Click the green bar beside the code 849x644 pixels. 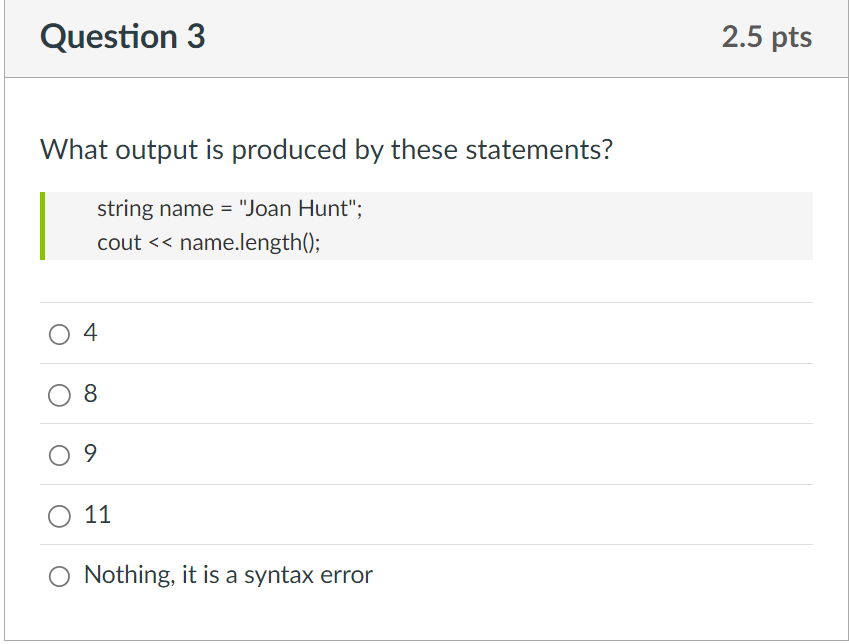tap(43, 226)
